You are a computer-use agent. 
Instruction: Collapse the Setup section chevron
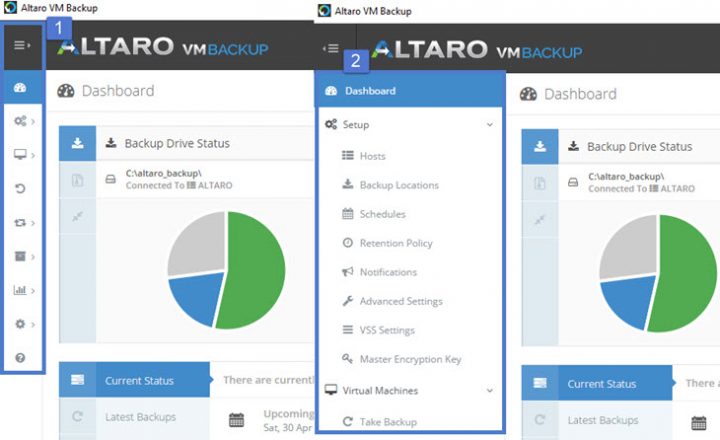click(490, 124)
